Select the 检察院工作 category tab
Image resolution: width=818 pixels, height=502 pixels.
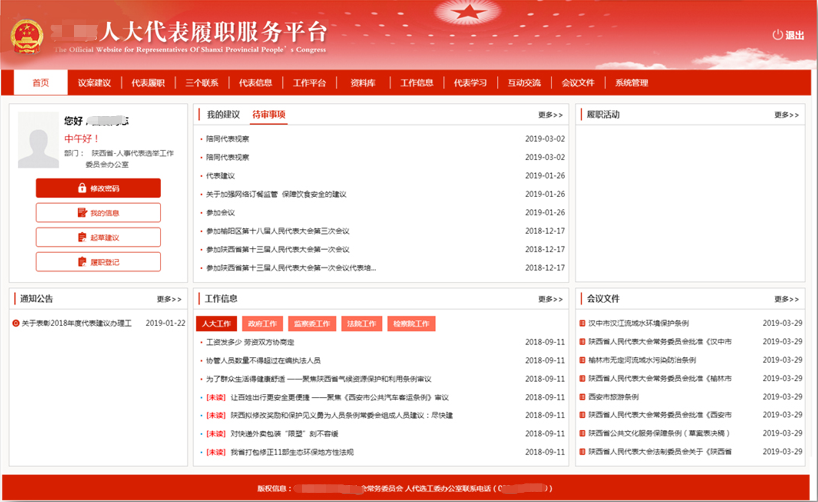coord(412,324)
